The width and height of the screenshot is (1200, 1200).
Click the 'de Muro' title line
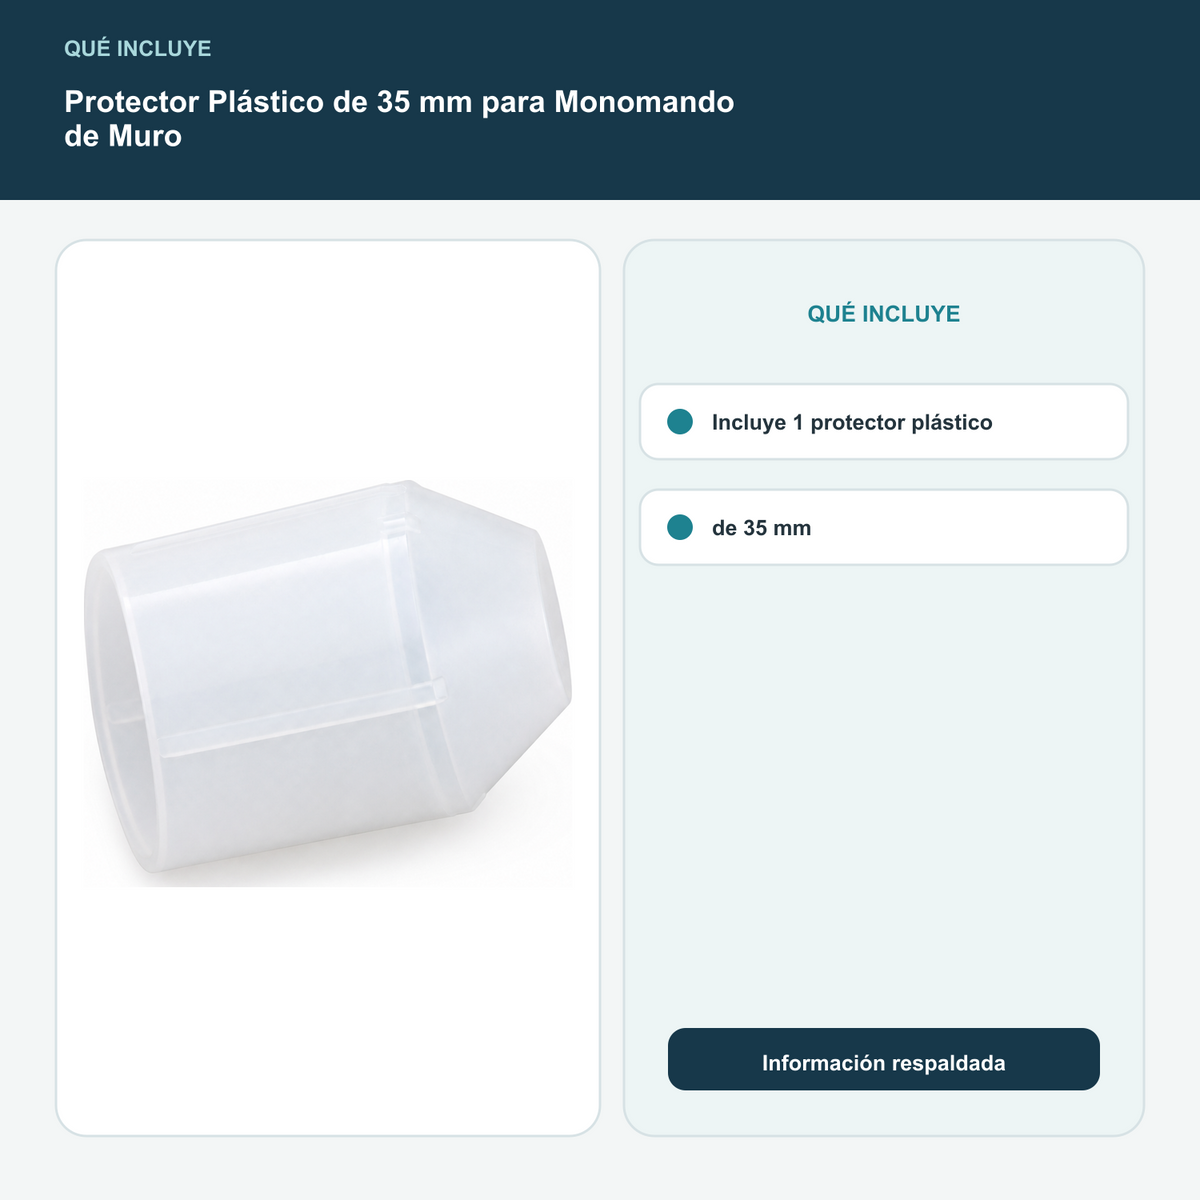pyautogui.click(x=123, y=136)
